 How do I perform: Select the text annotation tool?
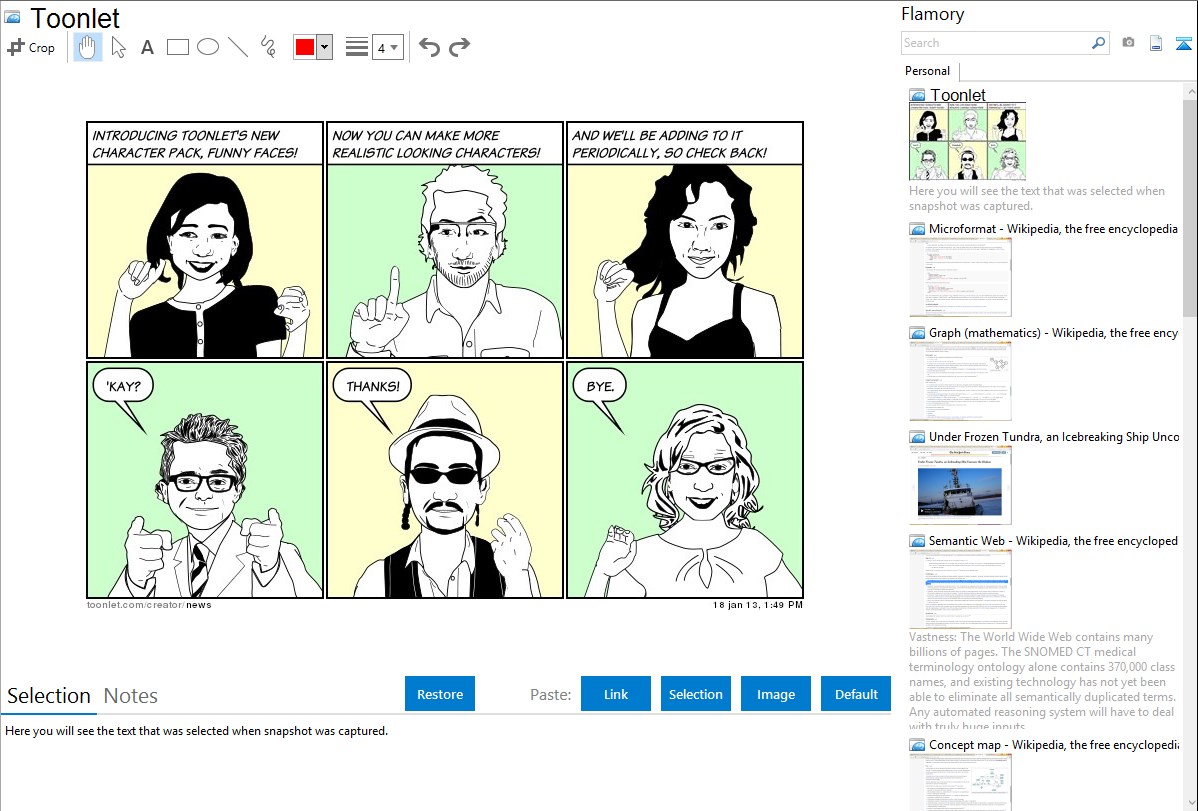tap(147, 47)
